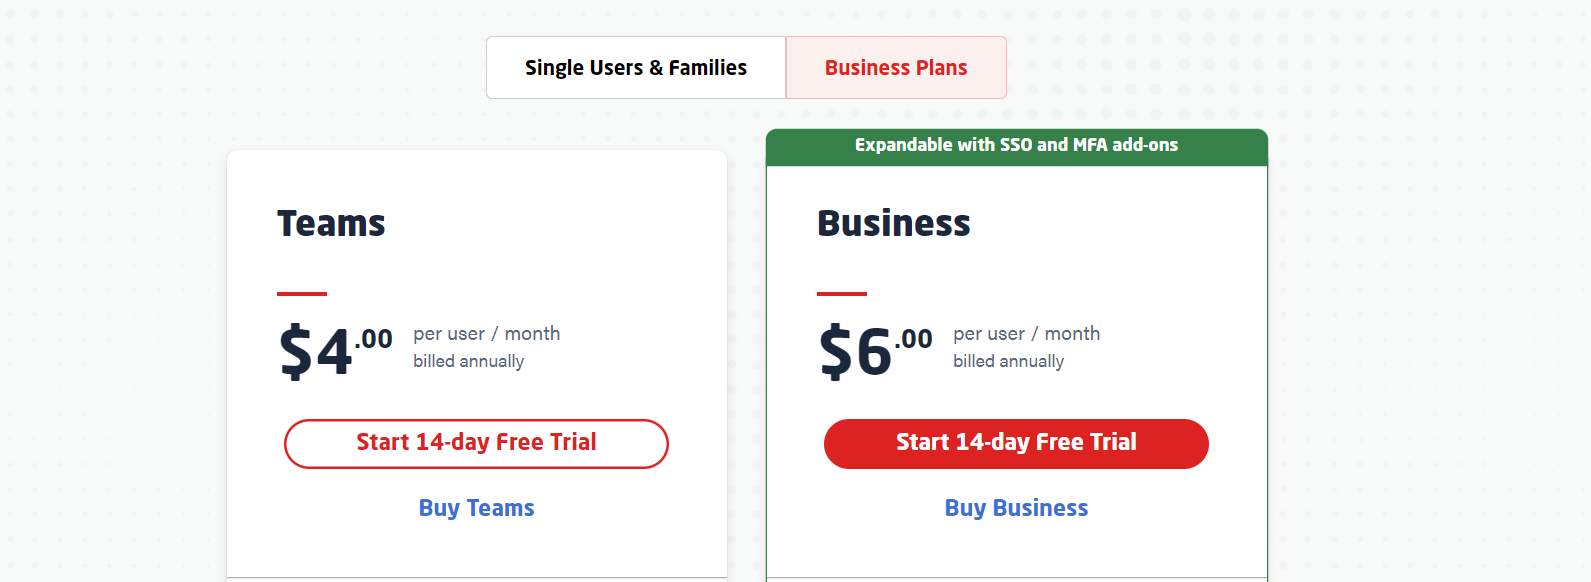Click the $4.00 Teams price
Image resolution: width=1591 pixels, height=582 pixels.
point(317,352)
